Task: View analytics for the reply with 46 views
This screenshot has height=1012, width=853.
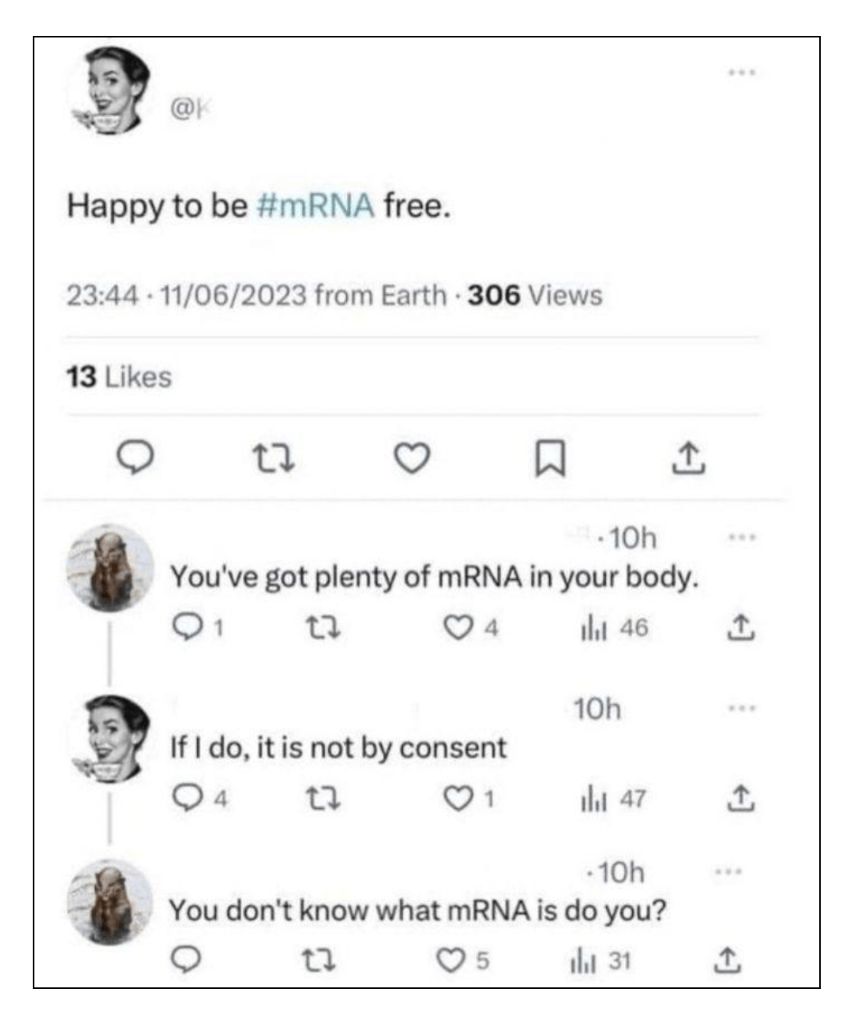Action: point(589,628)
